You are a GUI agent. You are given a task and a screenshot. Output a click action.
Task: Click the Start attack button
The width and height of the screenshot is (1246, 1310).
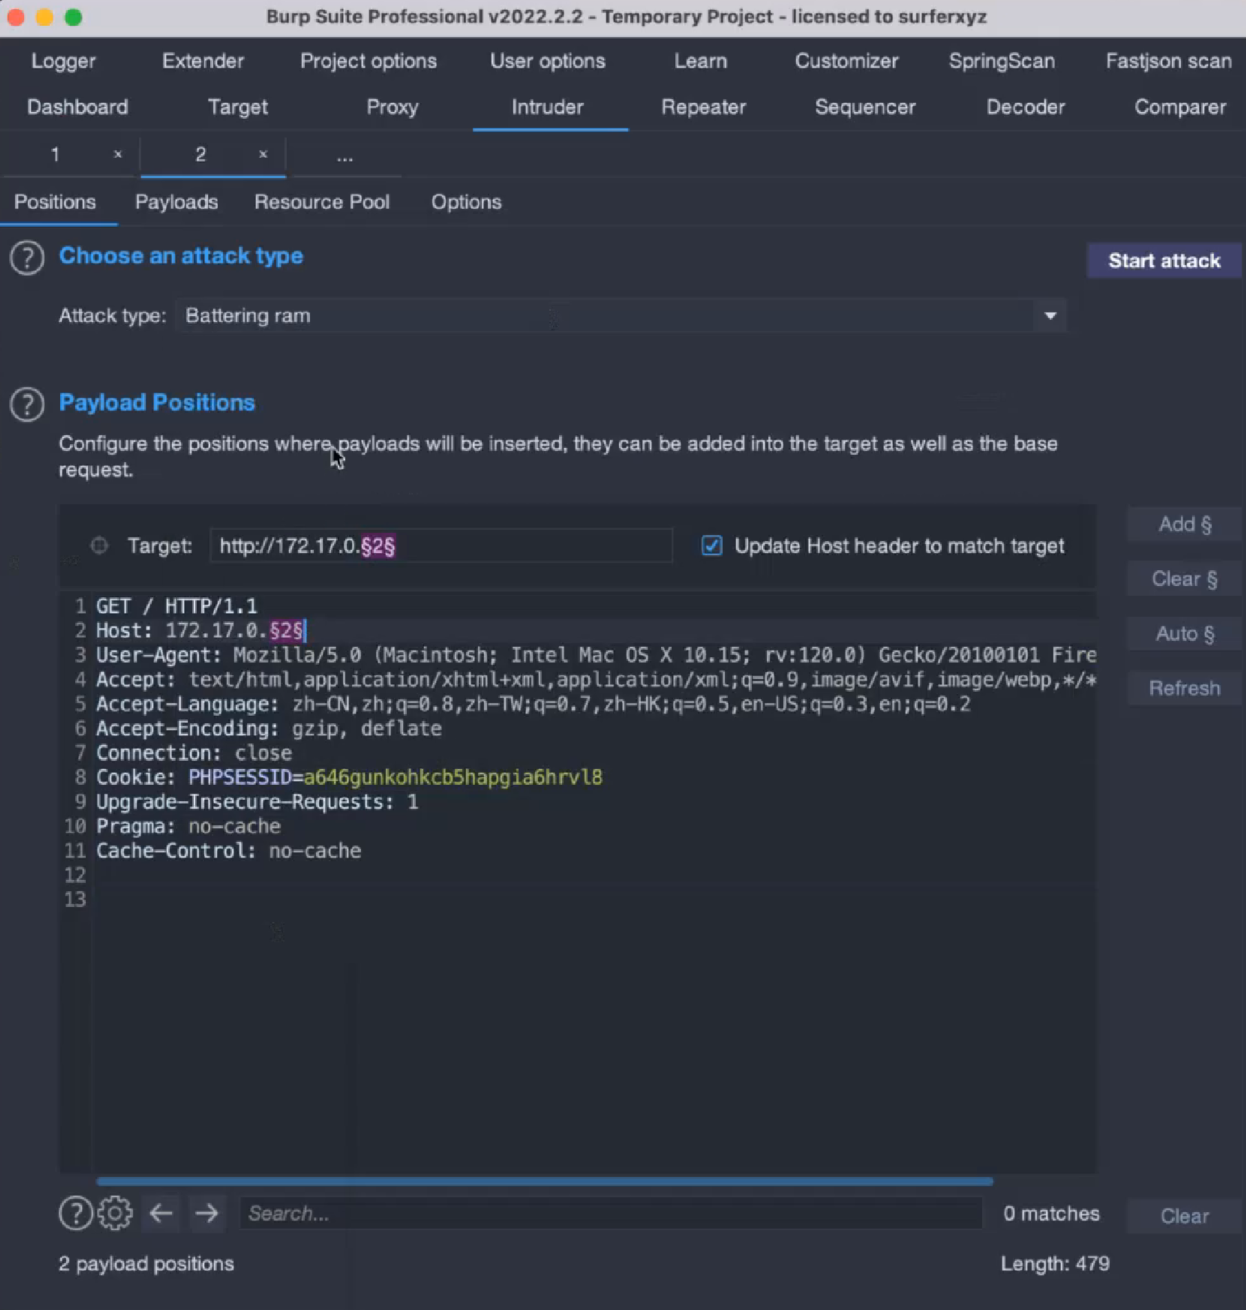pos(1164,261)
